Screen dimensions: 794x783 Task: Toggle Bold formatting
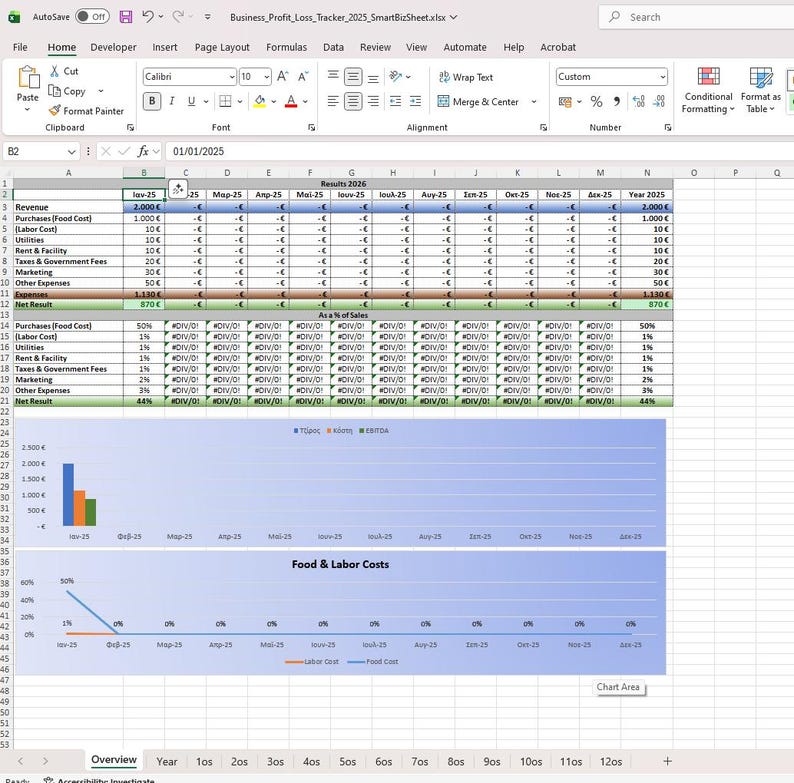pyautogui.click(x=152, y=101)
